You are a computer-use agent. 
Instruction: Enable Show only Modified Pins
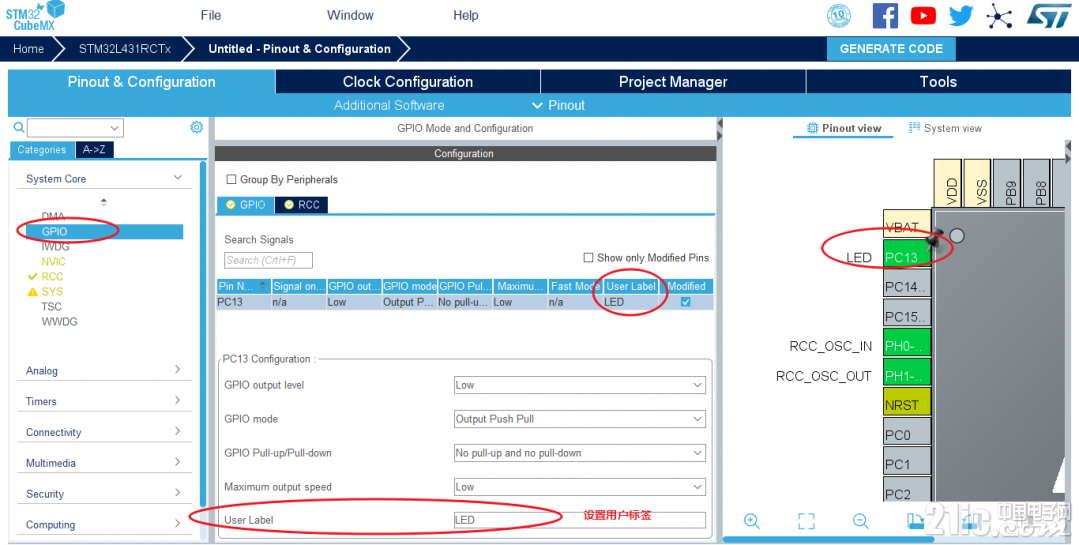tap(588, 257)
